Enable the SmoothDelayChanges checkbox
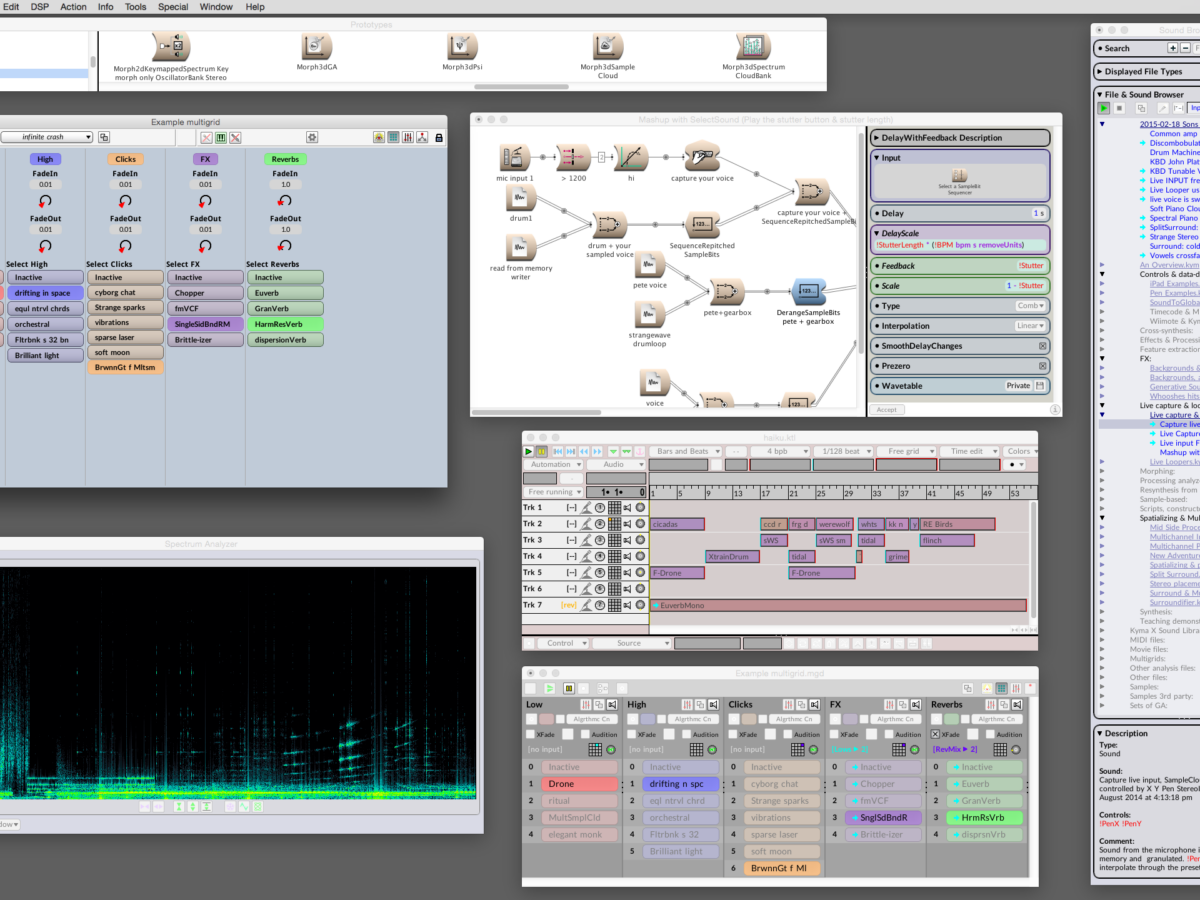1200x900 pixels. click(x=1042, y=346)
